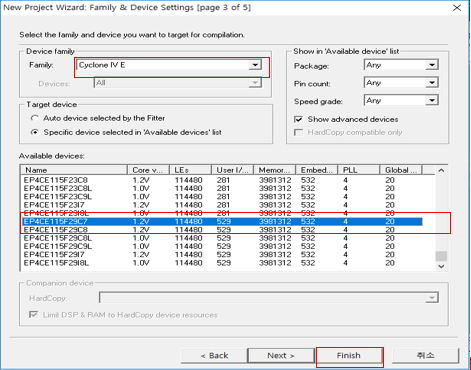
Task: Click the Back button
Action: [214, 356]
